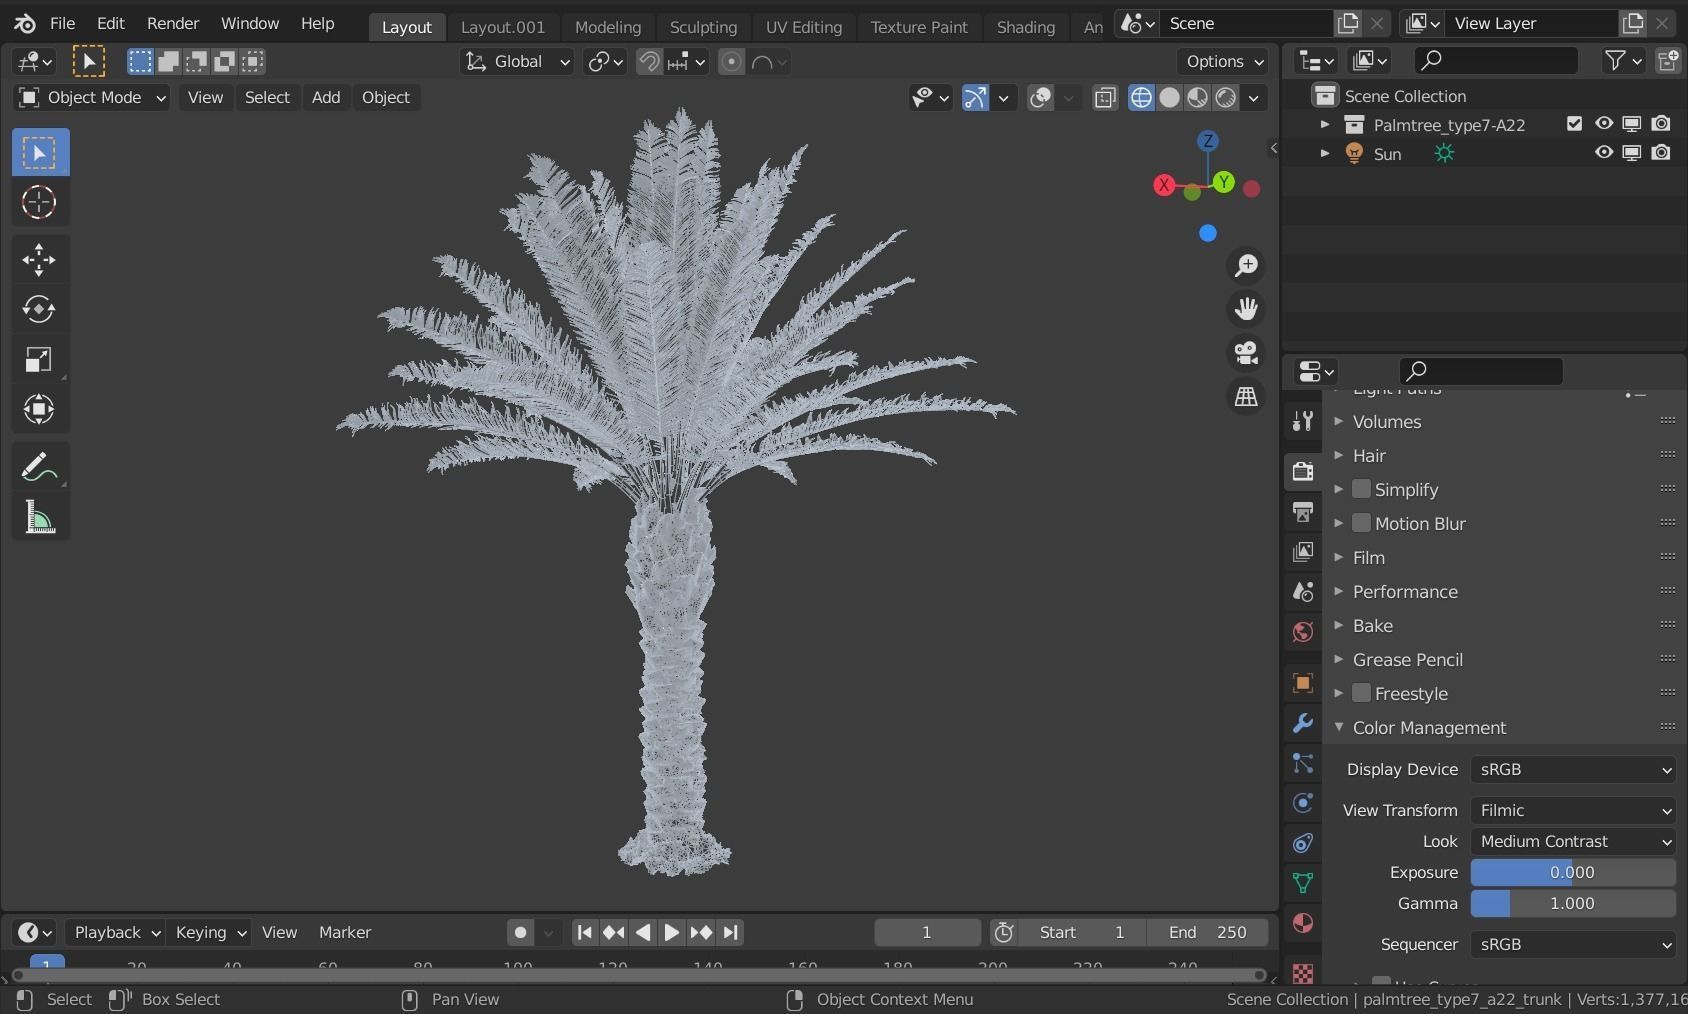Open the Playback popover

(x=116, y=932)
